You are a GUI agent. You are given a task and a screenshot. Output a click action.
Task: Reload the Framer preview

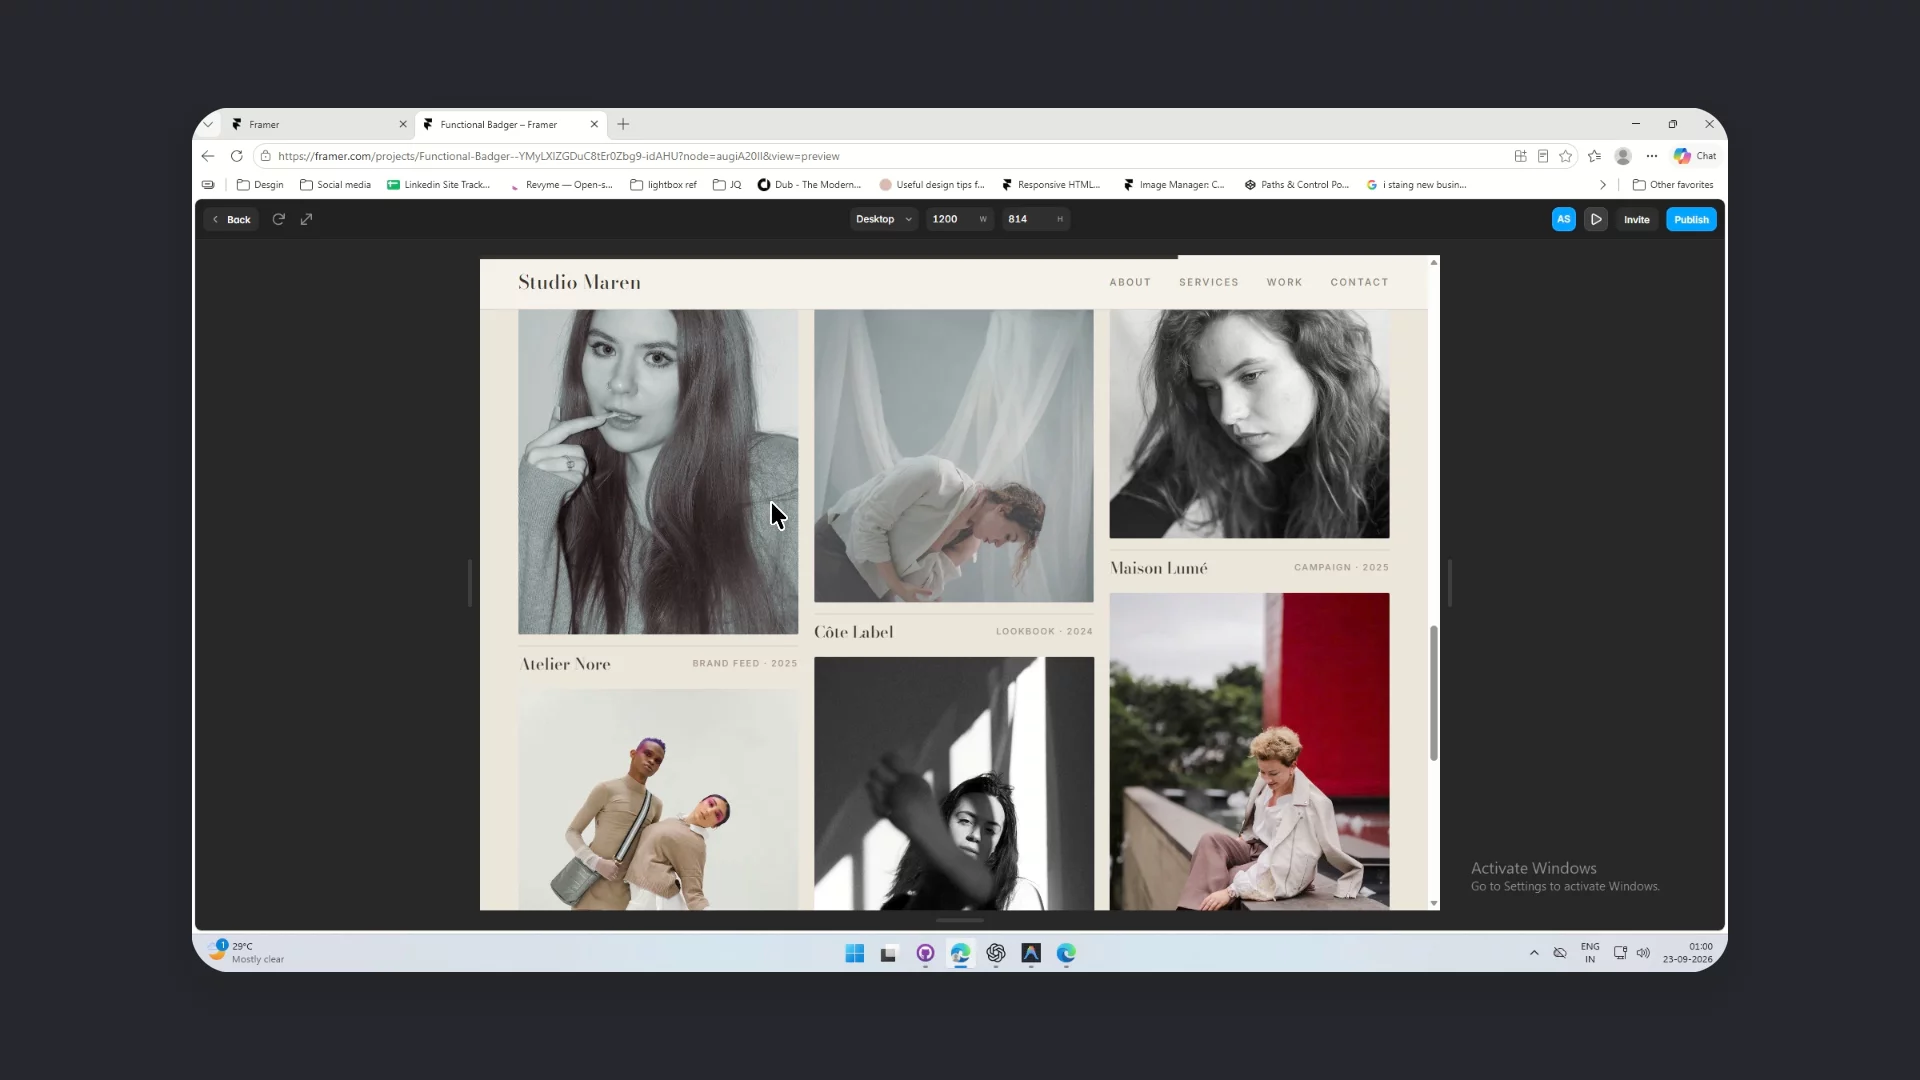pyautogui.click(x=279, y=219)
